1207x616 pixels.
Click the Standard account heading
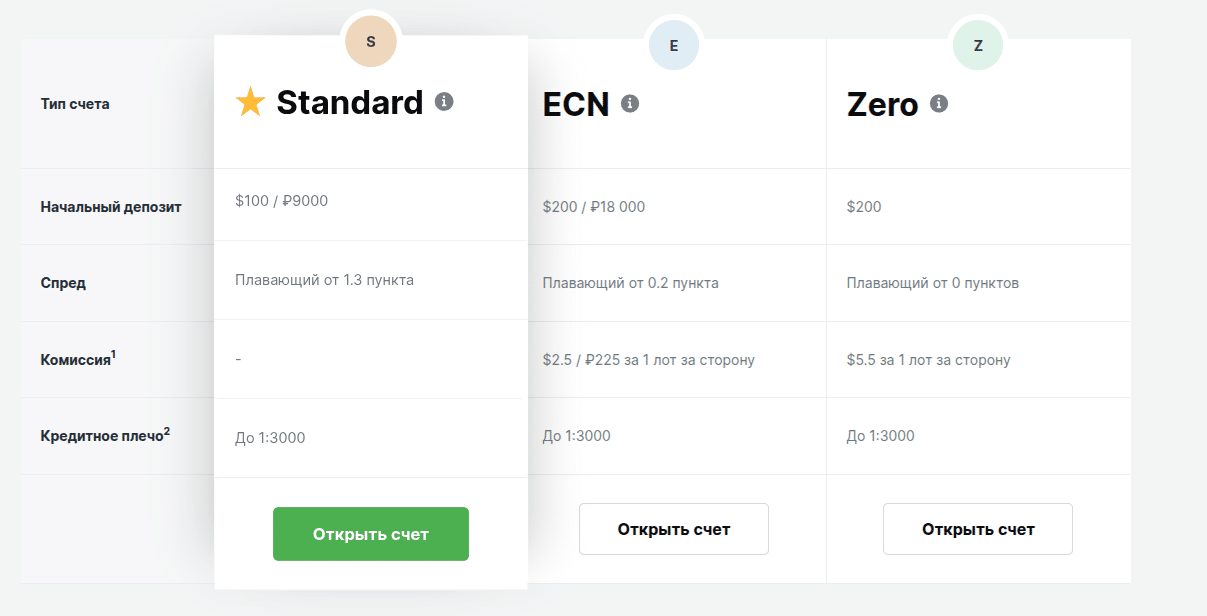click(350, 102)
